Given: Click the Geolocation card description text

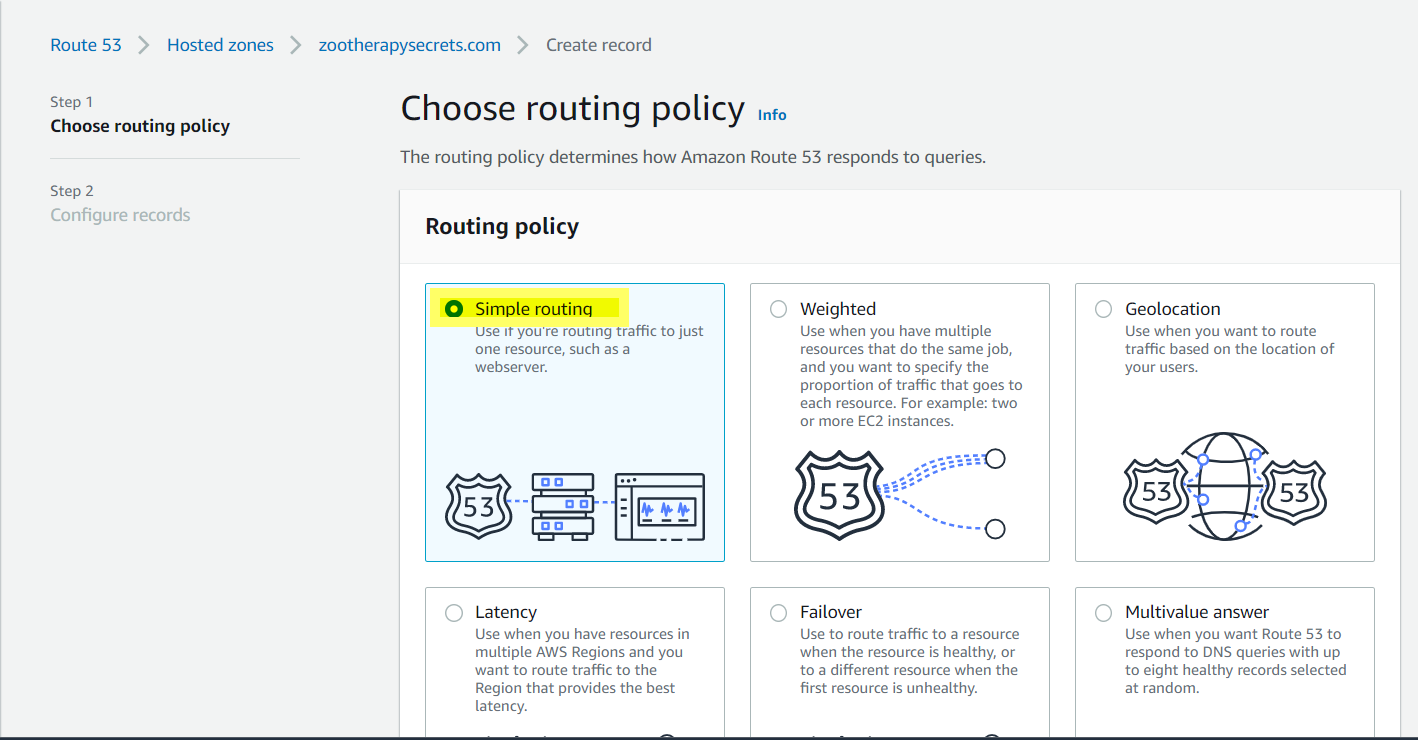Looking at the screenshot, I should (x=1230, y=349).
